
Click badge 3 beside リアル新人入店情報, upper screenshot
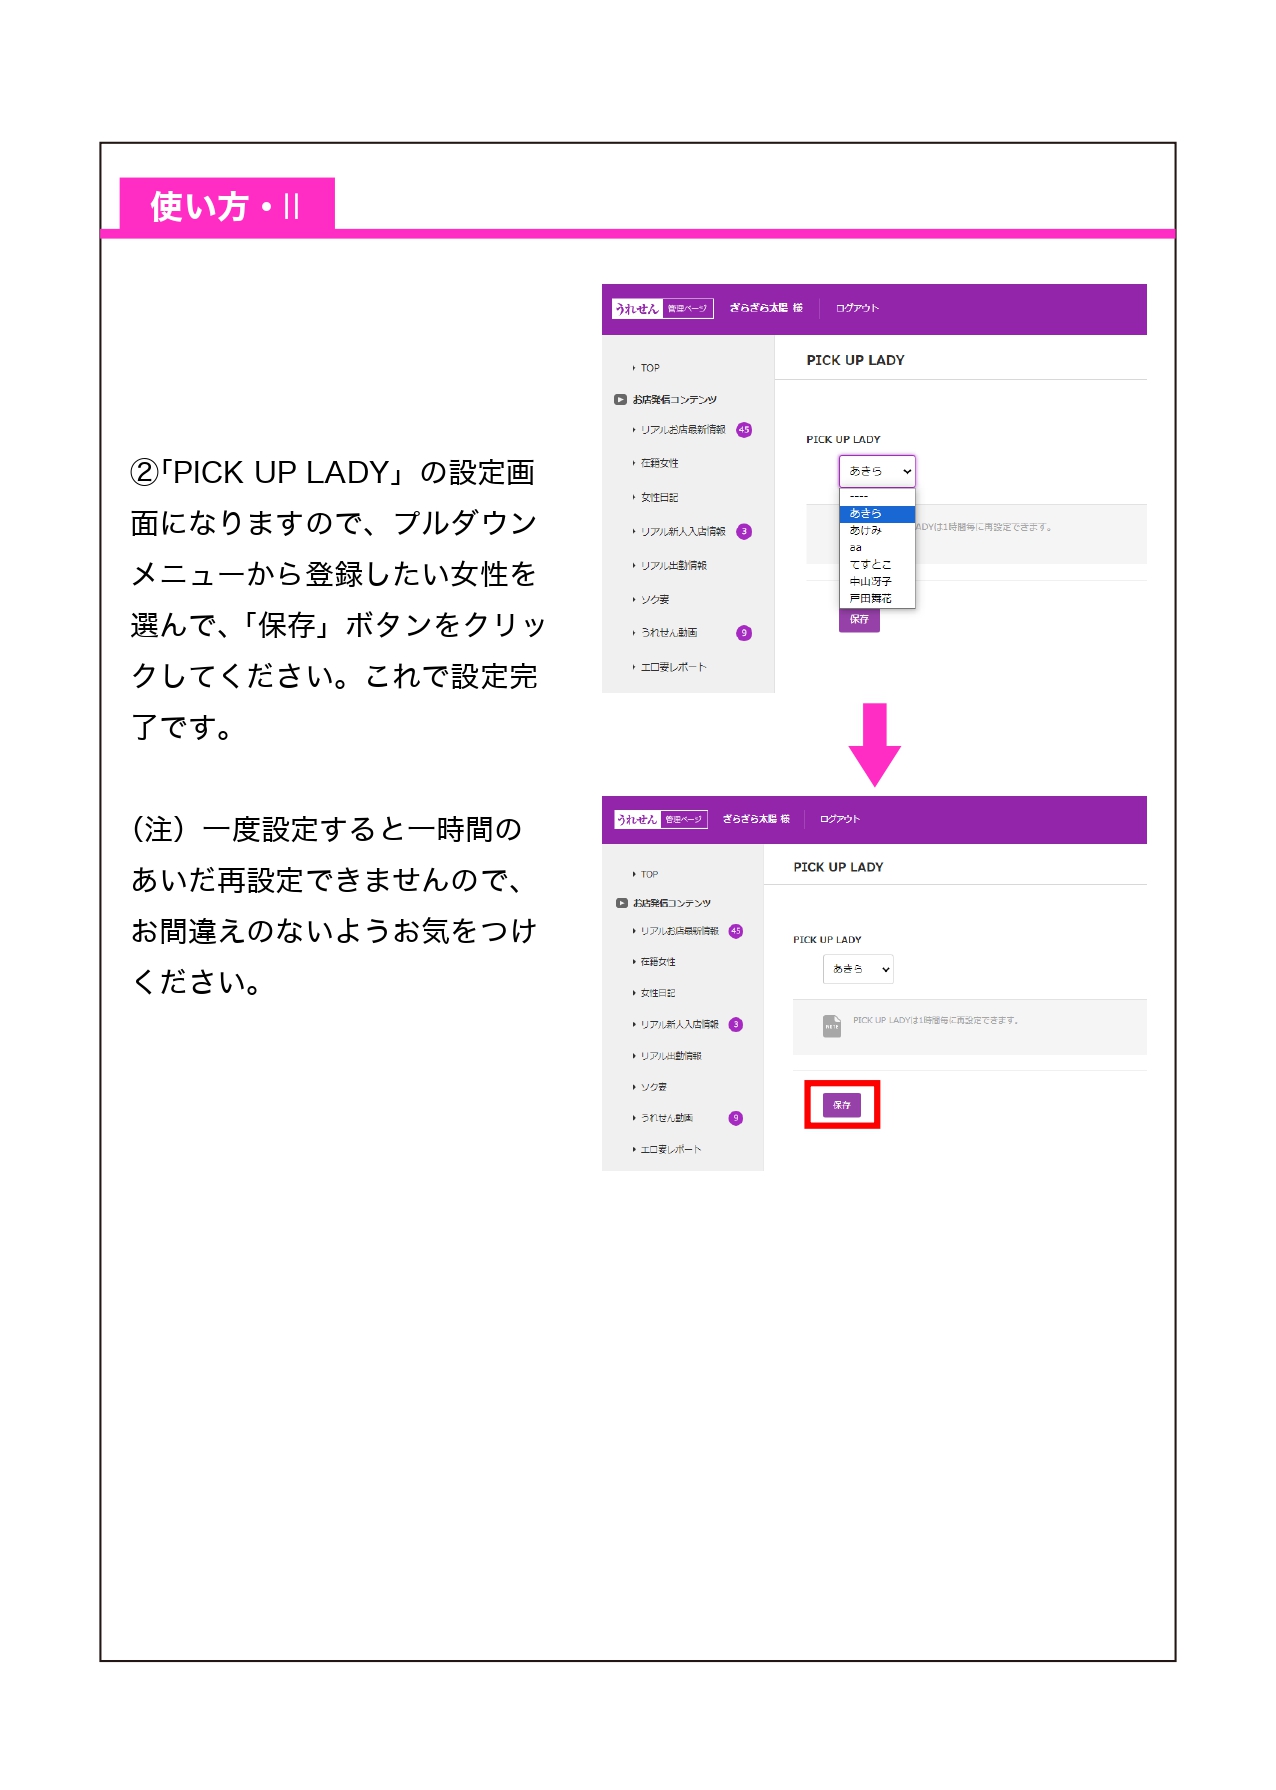[x=744, y=532]
